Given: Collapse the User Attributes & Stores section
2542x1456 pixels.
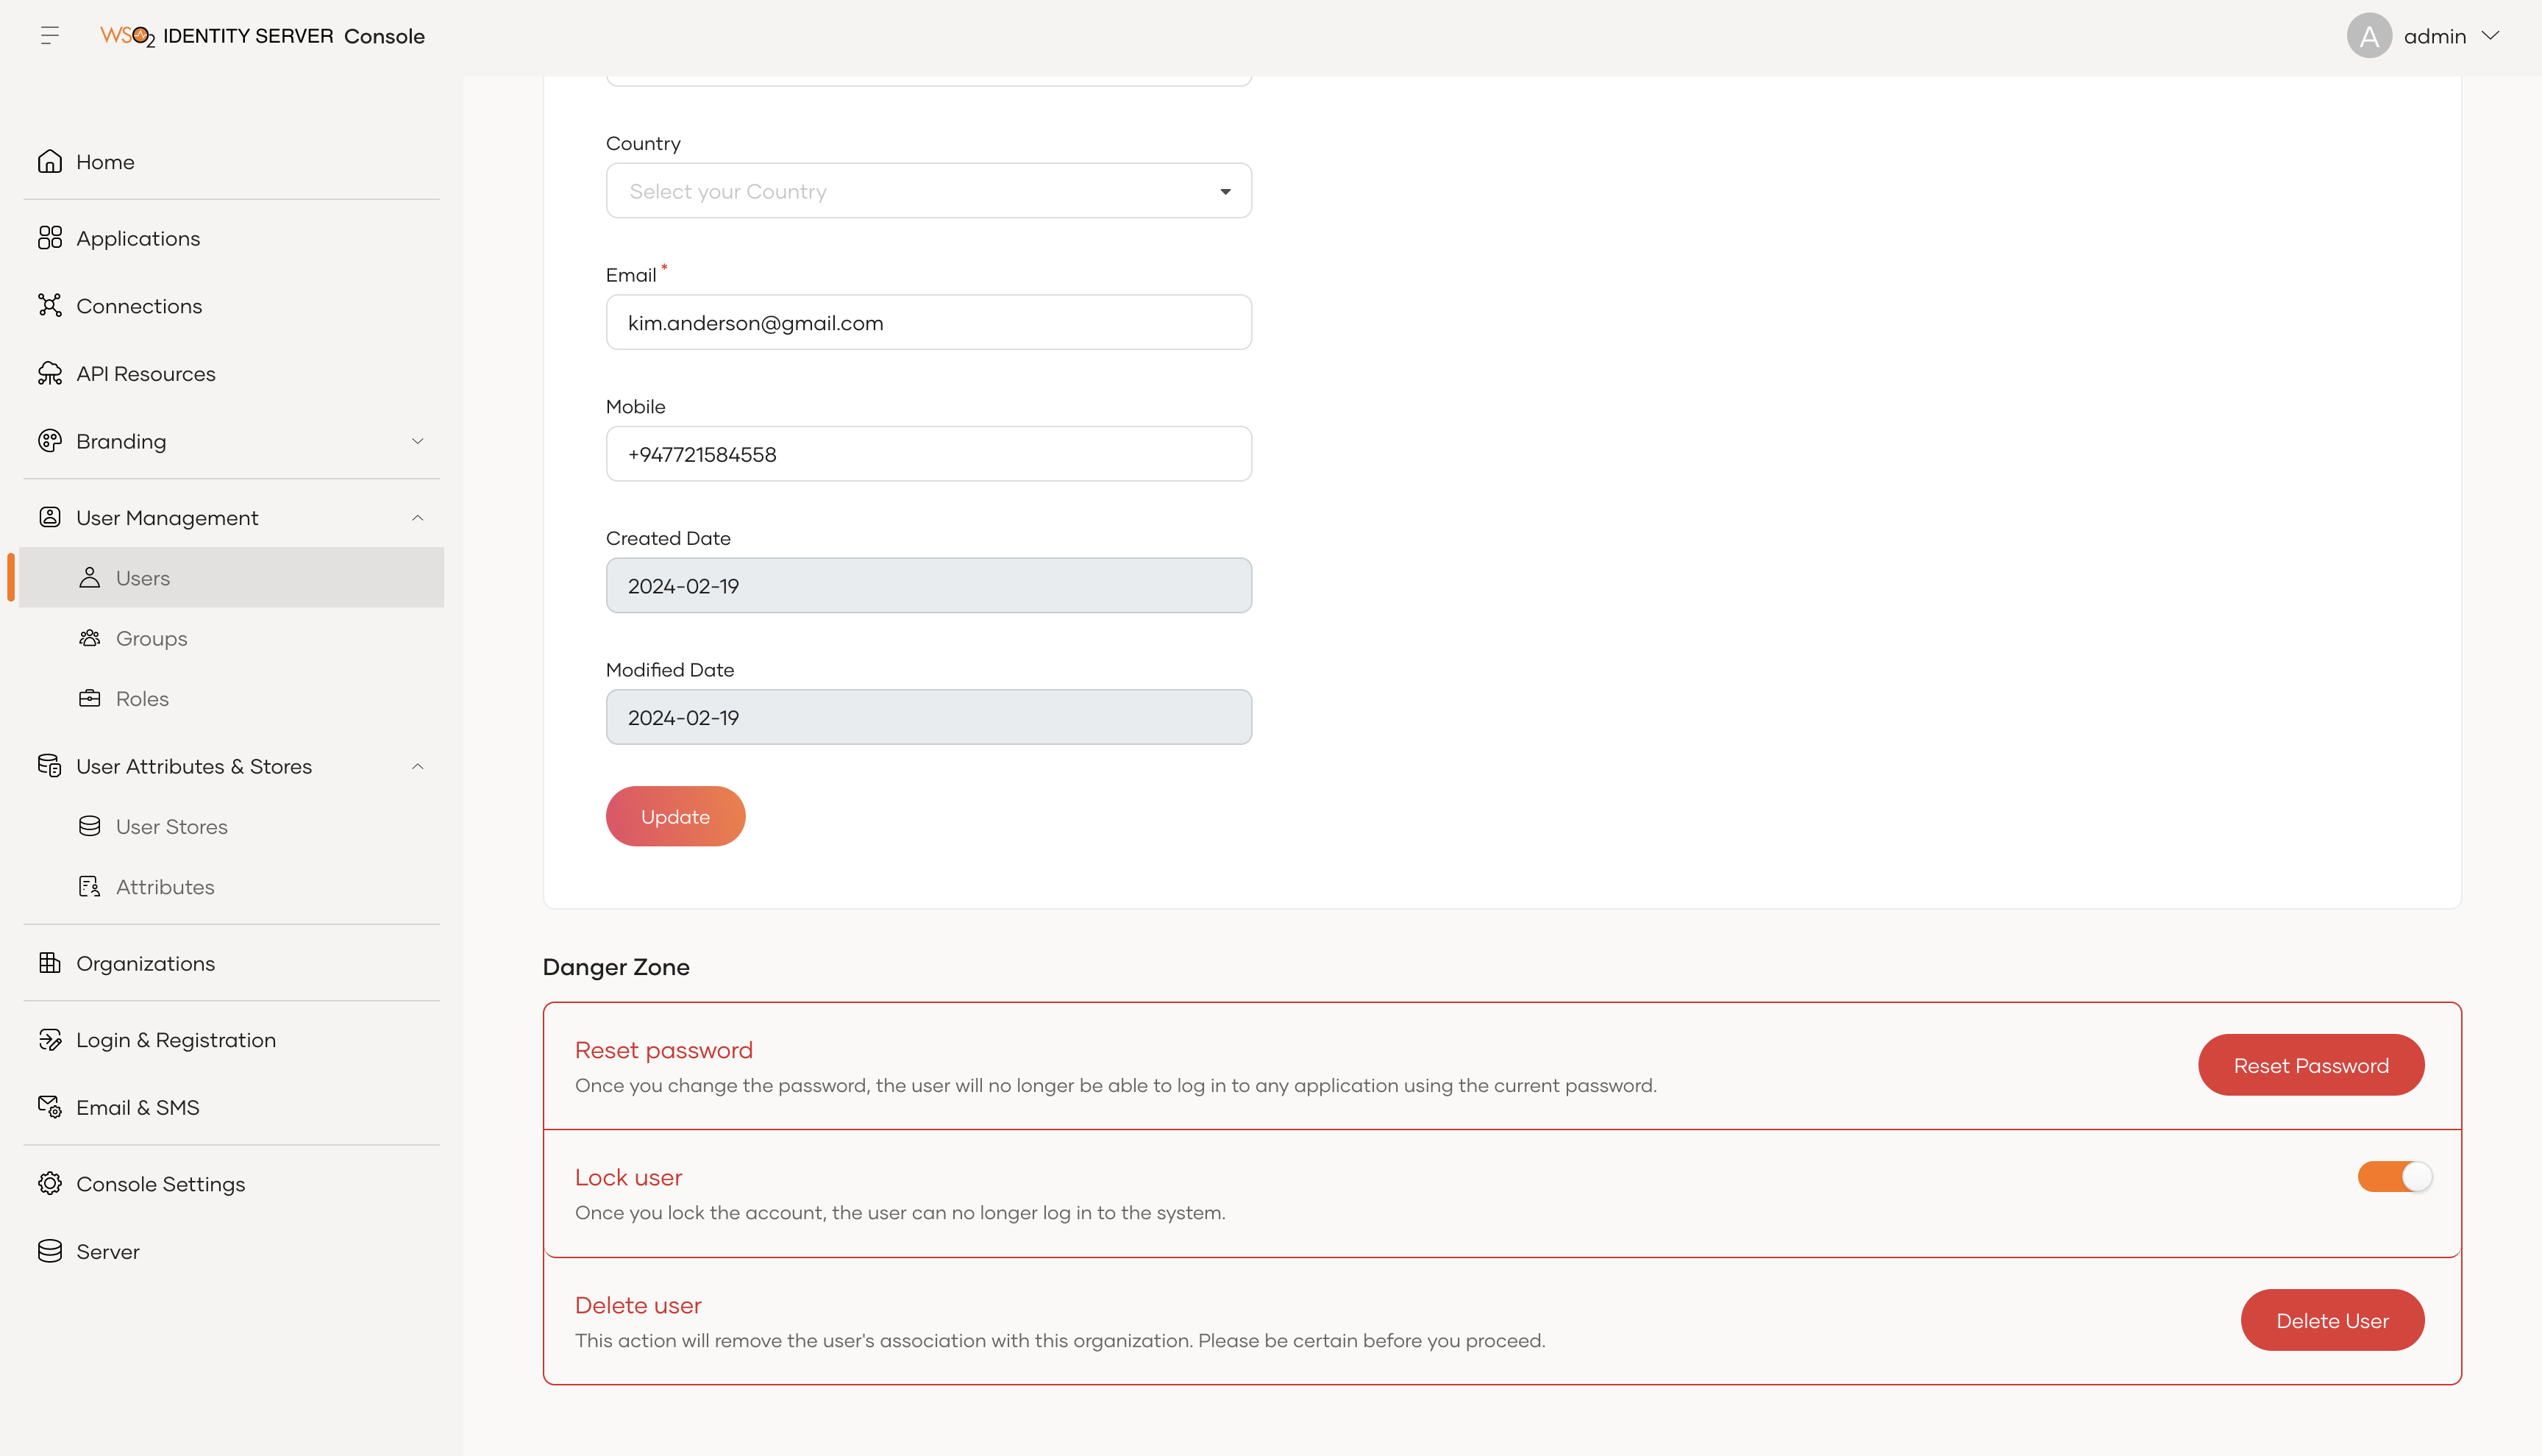Looking at the screenshot, I should click(x=417, y=766).
